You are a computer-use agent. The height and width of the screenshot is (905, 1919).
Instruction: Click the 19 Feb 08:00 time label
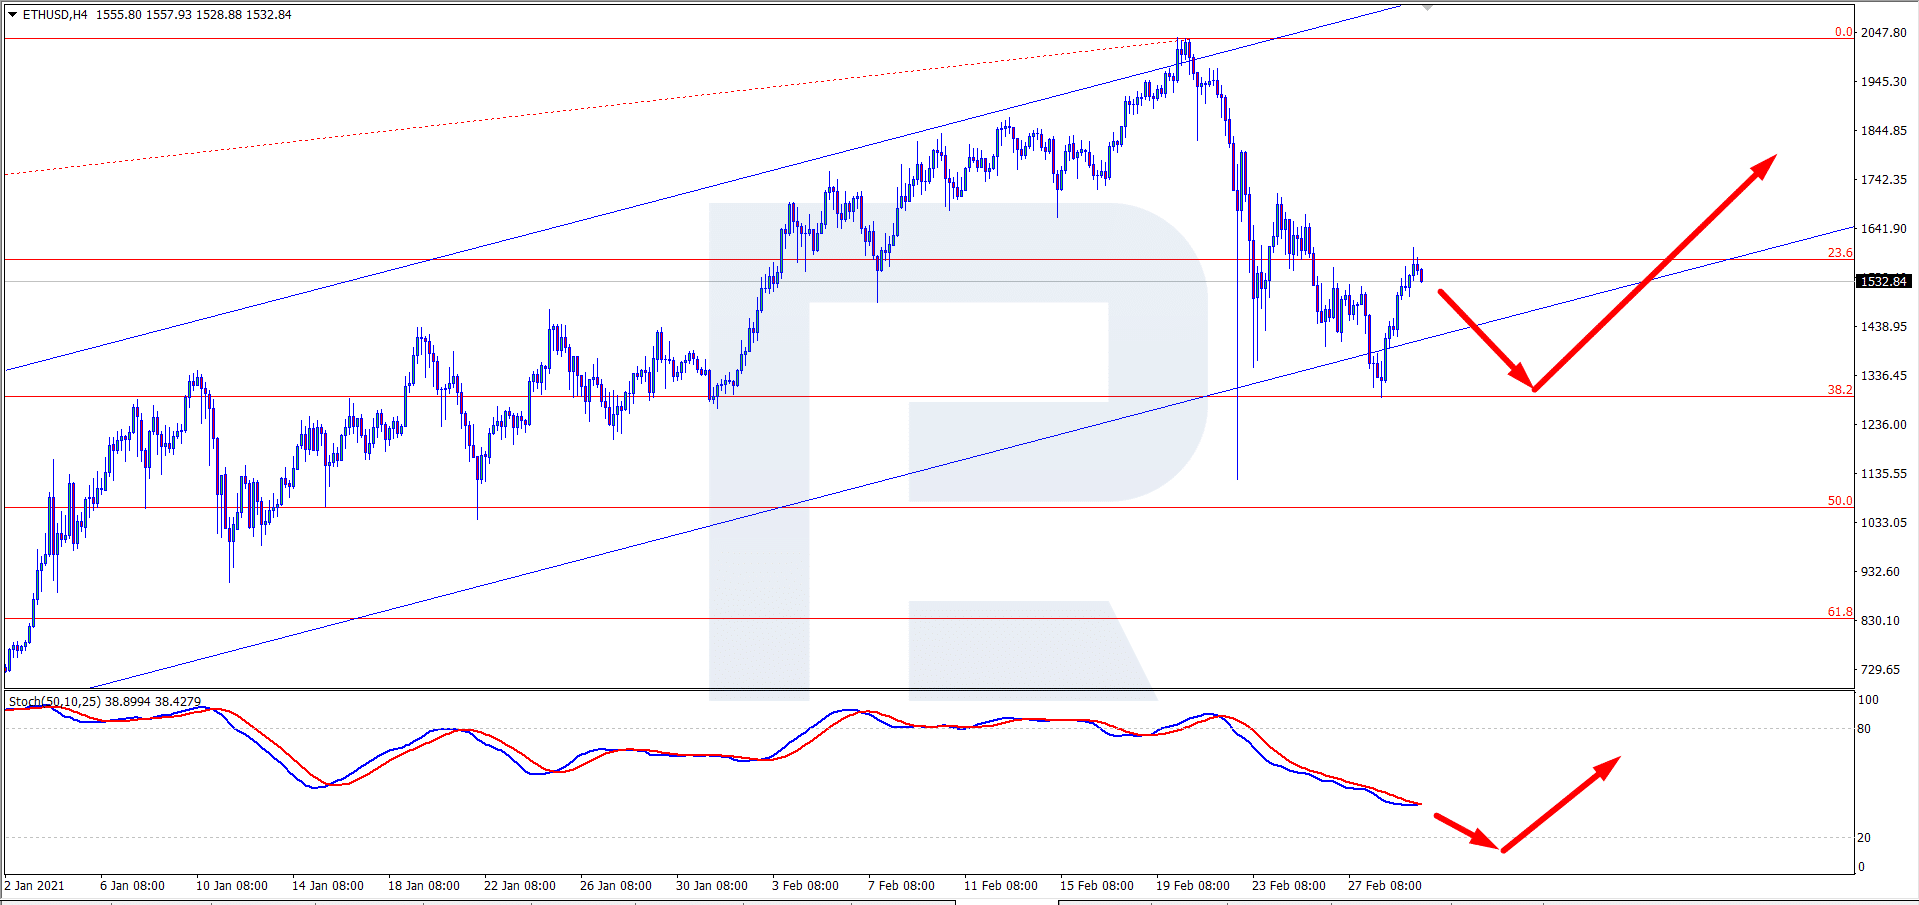pyautogui.click(x=1193, y=886)
